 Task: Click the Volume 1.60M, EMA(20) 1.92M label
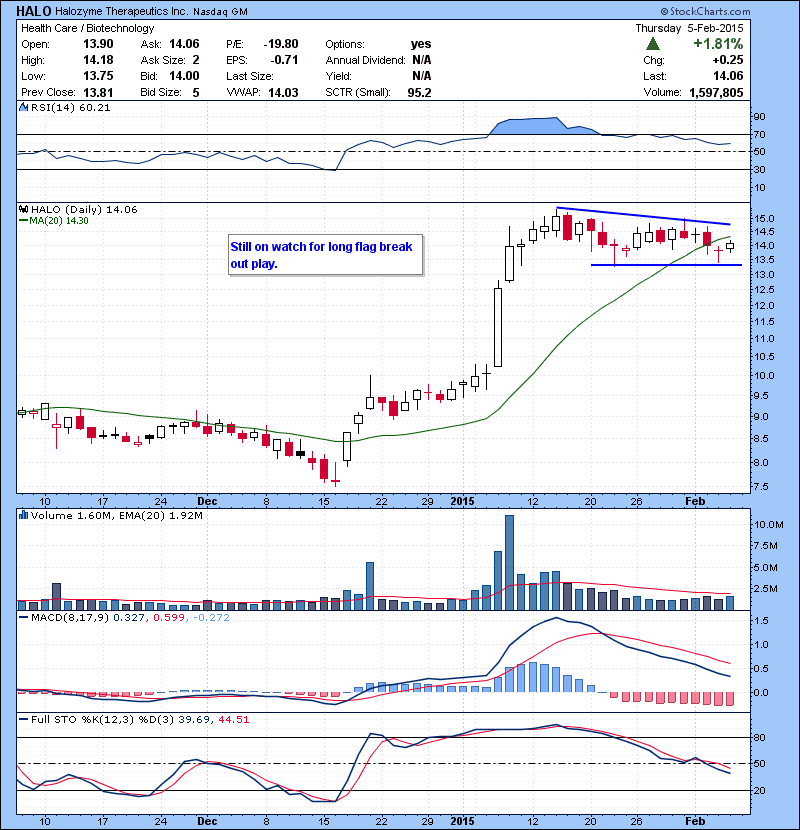click(x=116, y=515)
